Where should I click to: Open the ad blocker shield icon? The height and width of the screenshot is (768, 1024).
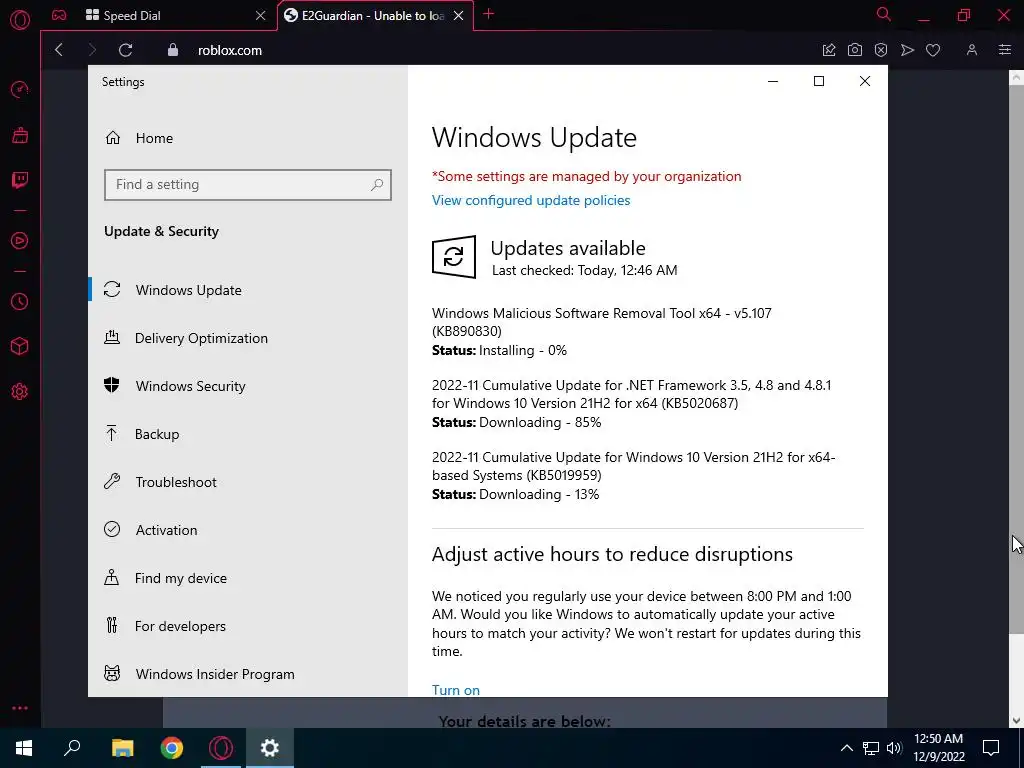(880, 50)
